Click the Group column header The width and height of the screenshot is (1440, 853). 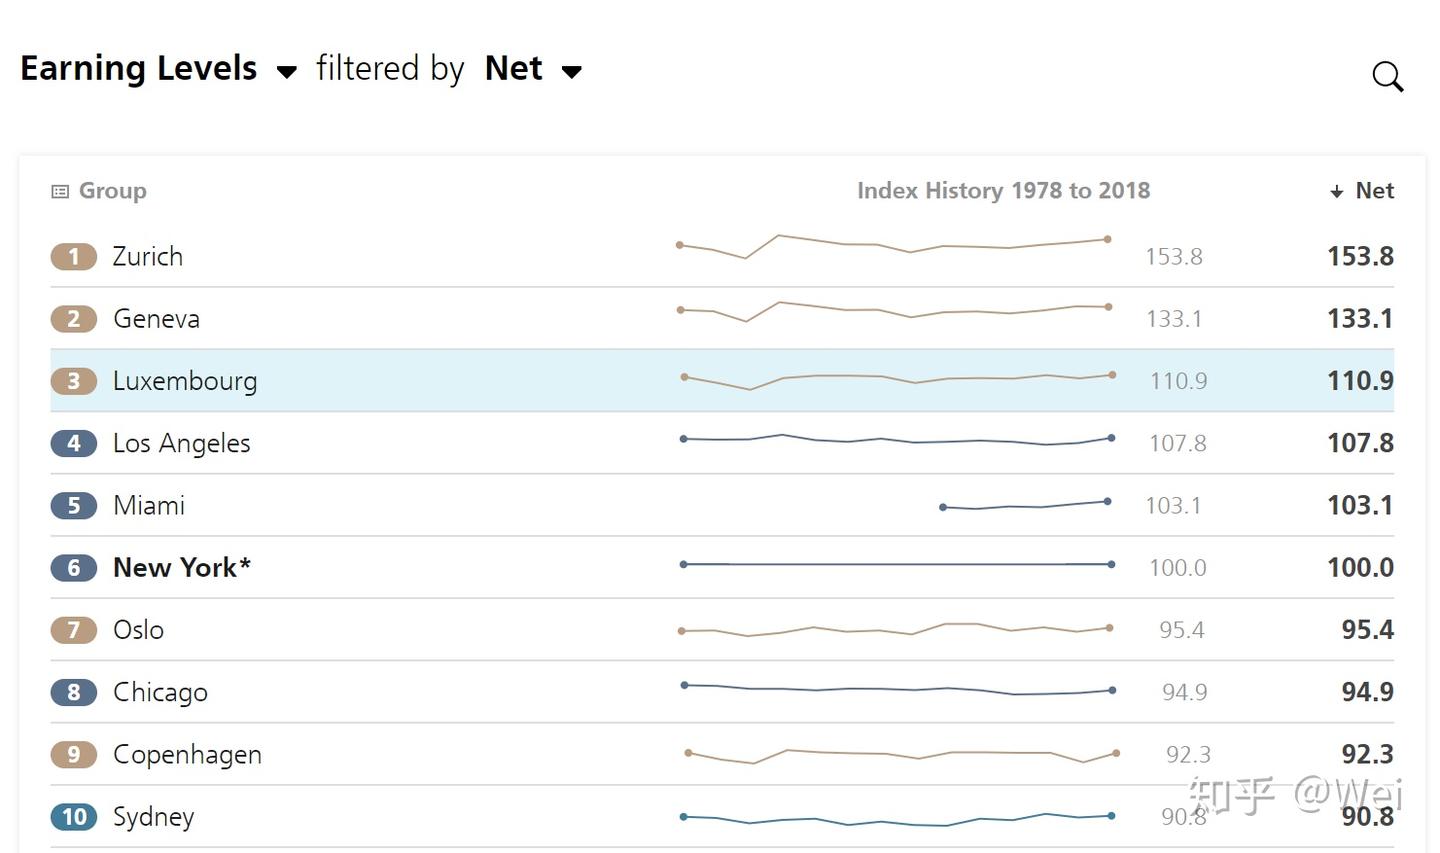pos(112,191)
